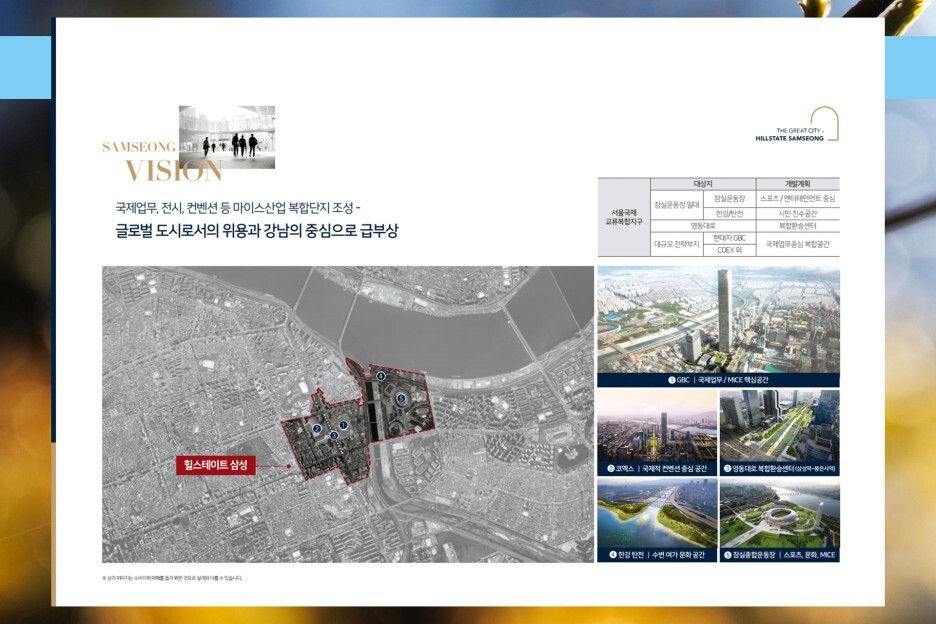The width and height of the screenshot is (936, 624).
Task: Click the small disclaimer footnote under the map
Action: click(x=172, y=578)
